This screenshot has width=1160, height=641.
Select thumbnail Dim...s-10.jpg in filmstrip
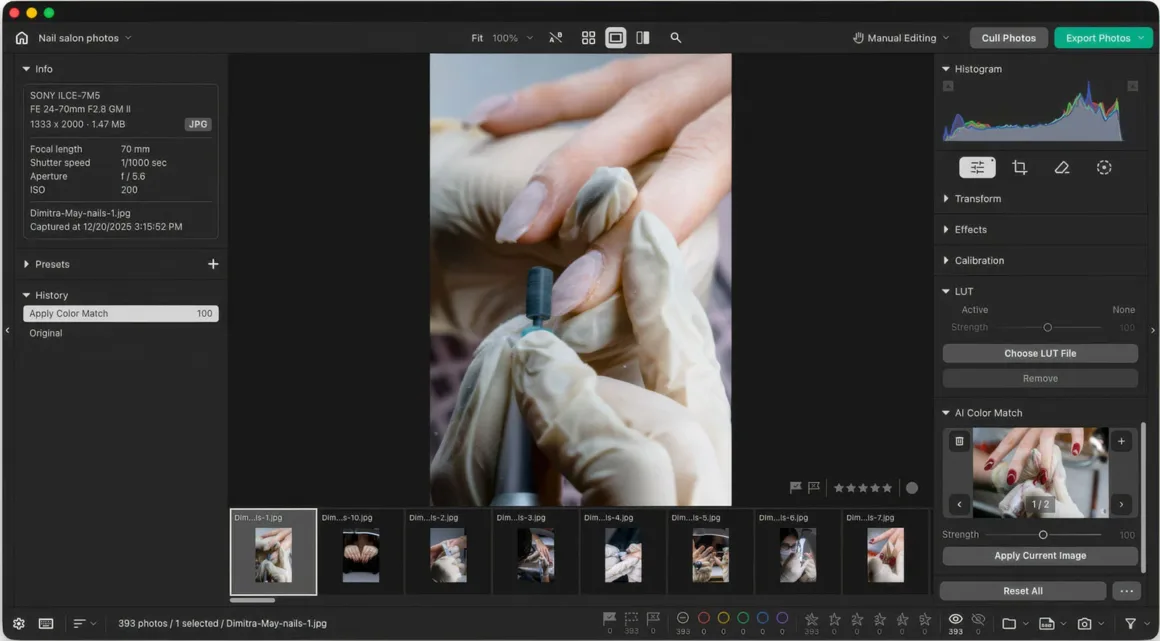click(361, 552)
